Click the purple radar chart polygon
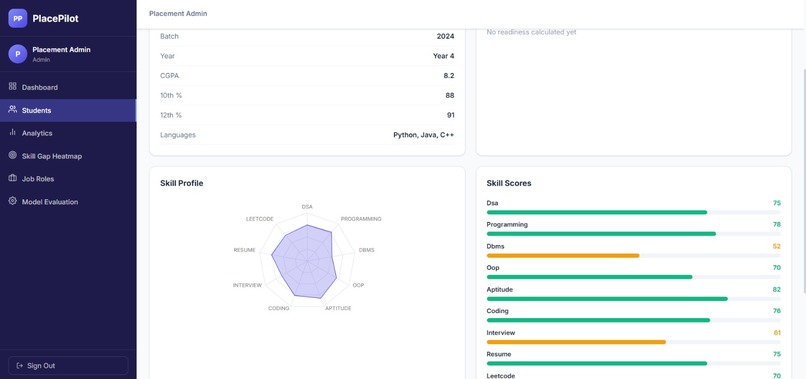Viewport: 806px width, 379px height. pos(303,262)
